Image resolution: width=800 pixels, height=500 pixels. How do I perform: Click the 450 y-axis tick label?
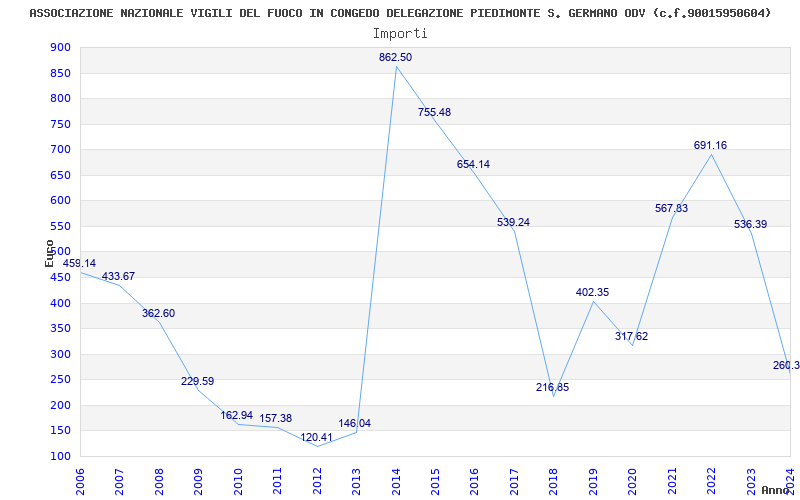tap(60, 278)
